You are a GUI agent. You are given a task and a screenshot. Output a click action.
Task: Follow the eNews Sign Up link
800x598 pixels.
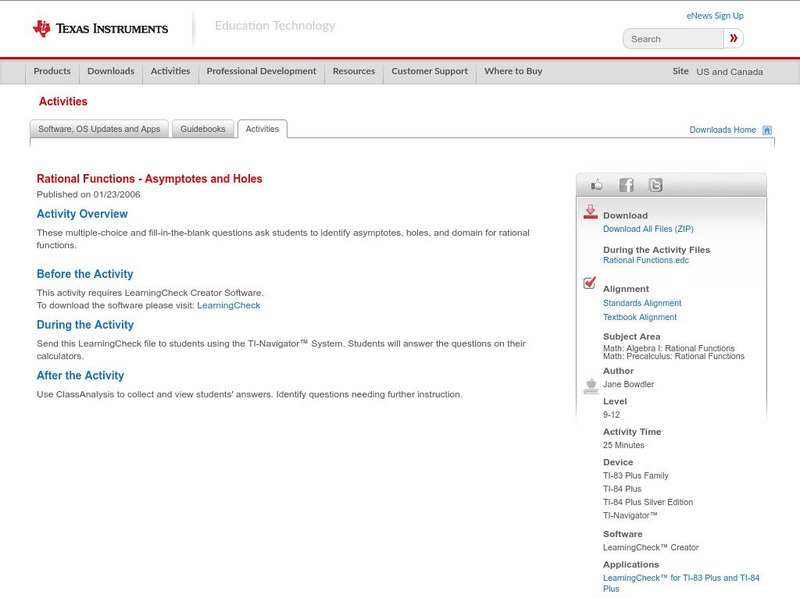pos(715,16)
